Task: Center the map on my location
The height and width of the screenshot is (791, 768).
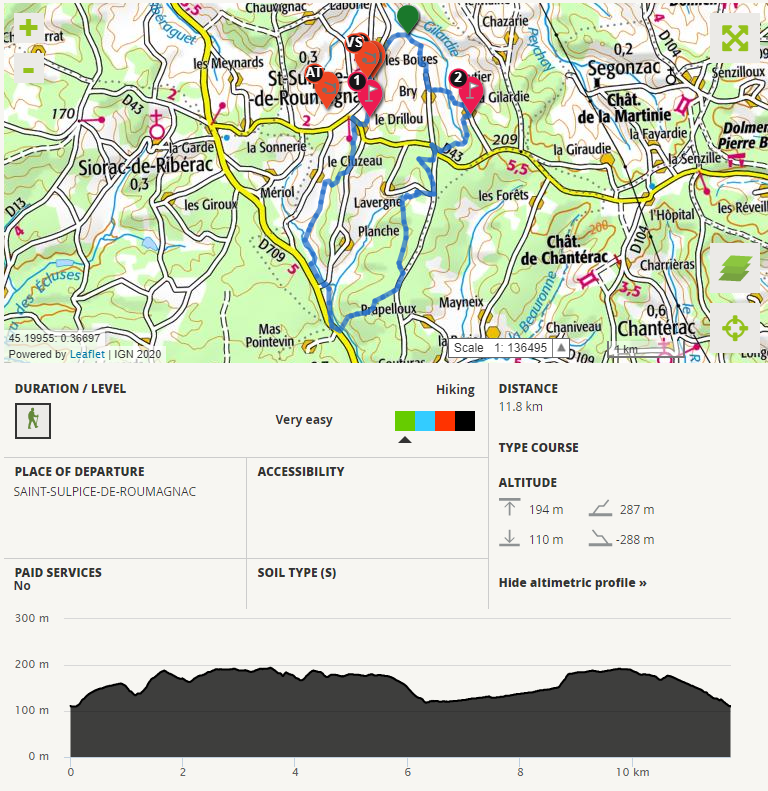Action: pos(735,328)
